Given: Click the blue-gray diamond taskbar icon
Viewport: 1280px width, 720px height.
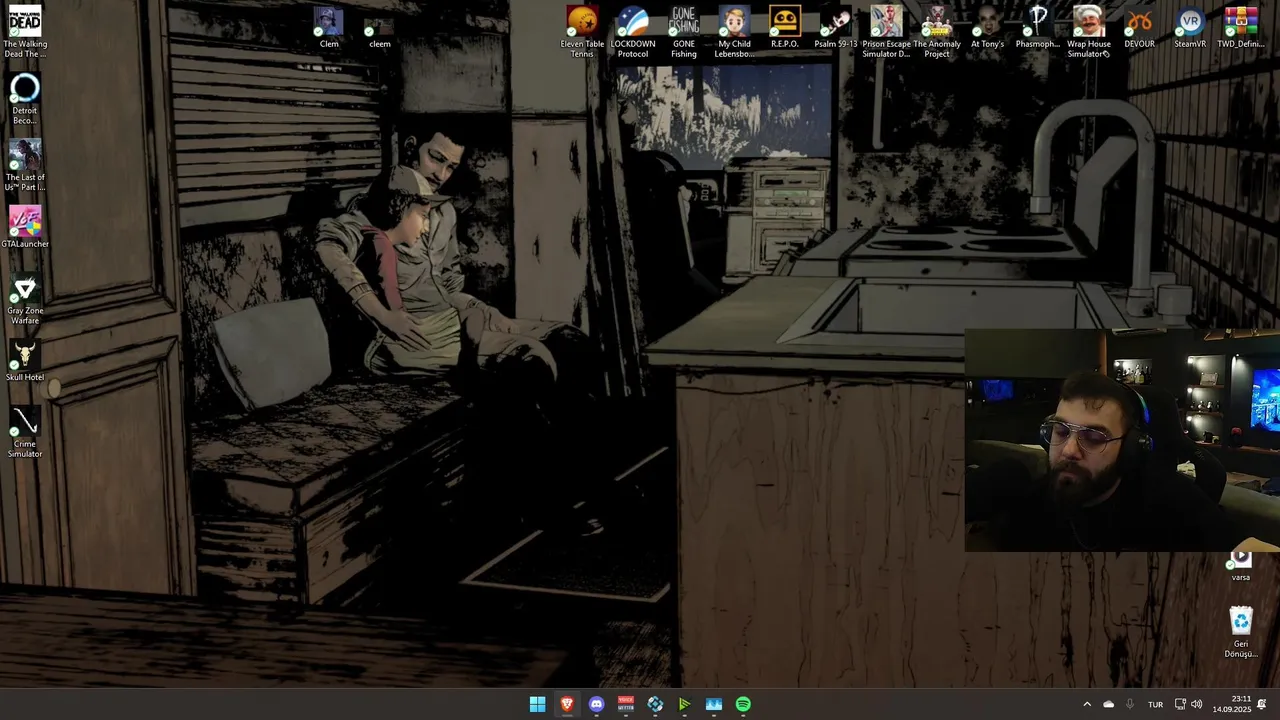Looking at the screenshot, I should click(655, 704).
